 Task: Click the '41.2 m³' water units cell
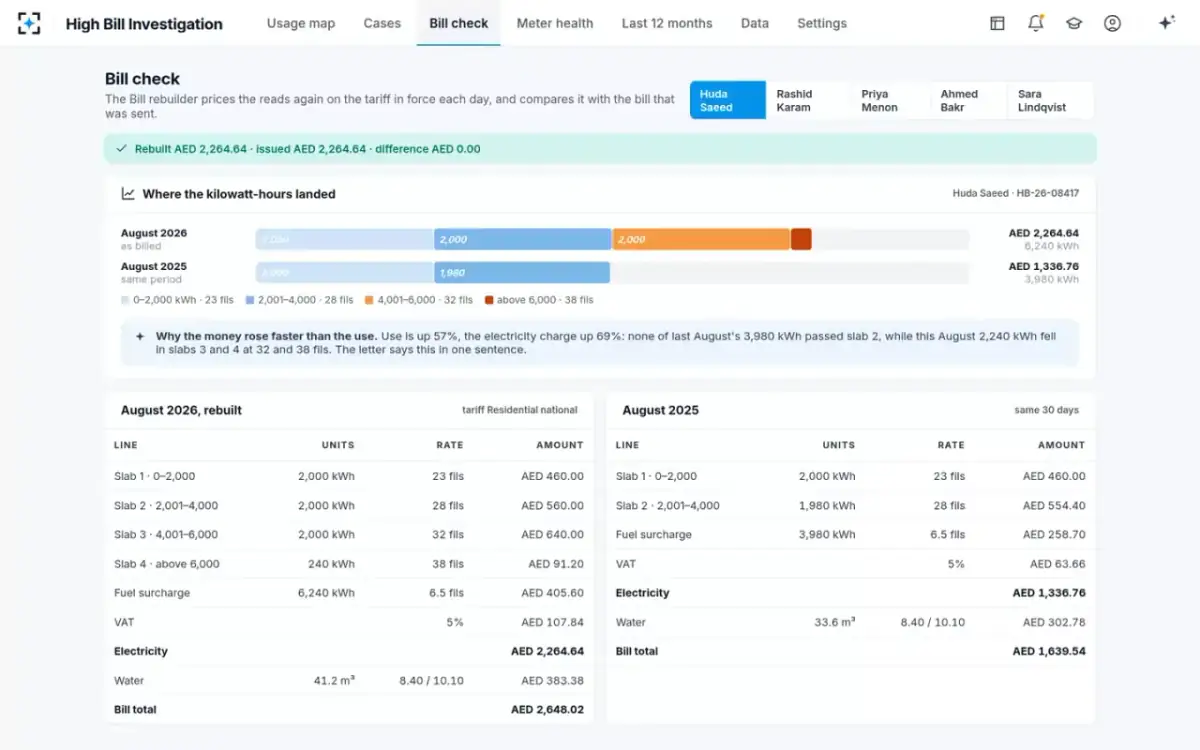[334, 681]
